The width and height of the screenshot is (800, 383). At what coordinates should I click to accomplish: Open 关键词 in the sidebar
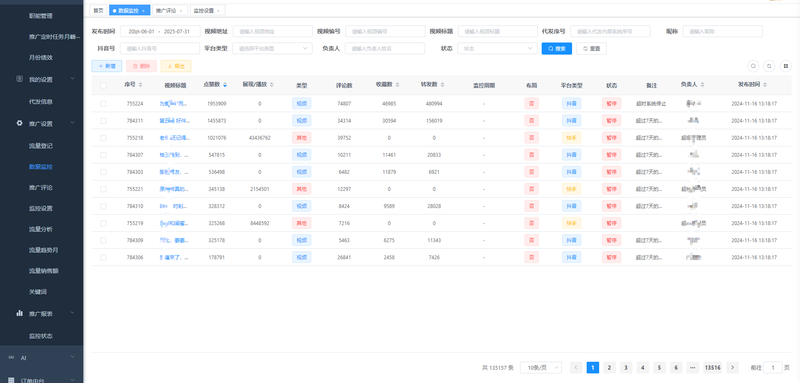(x=38, y=292)
